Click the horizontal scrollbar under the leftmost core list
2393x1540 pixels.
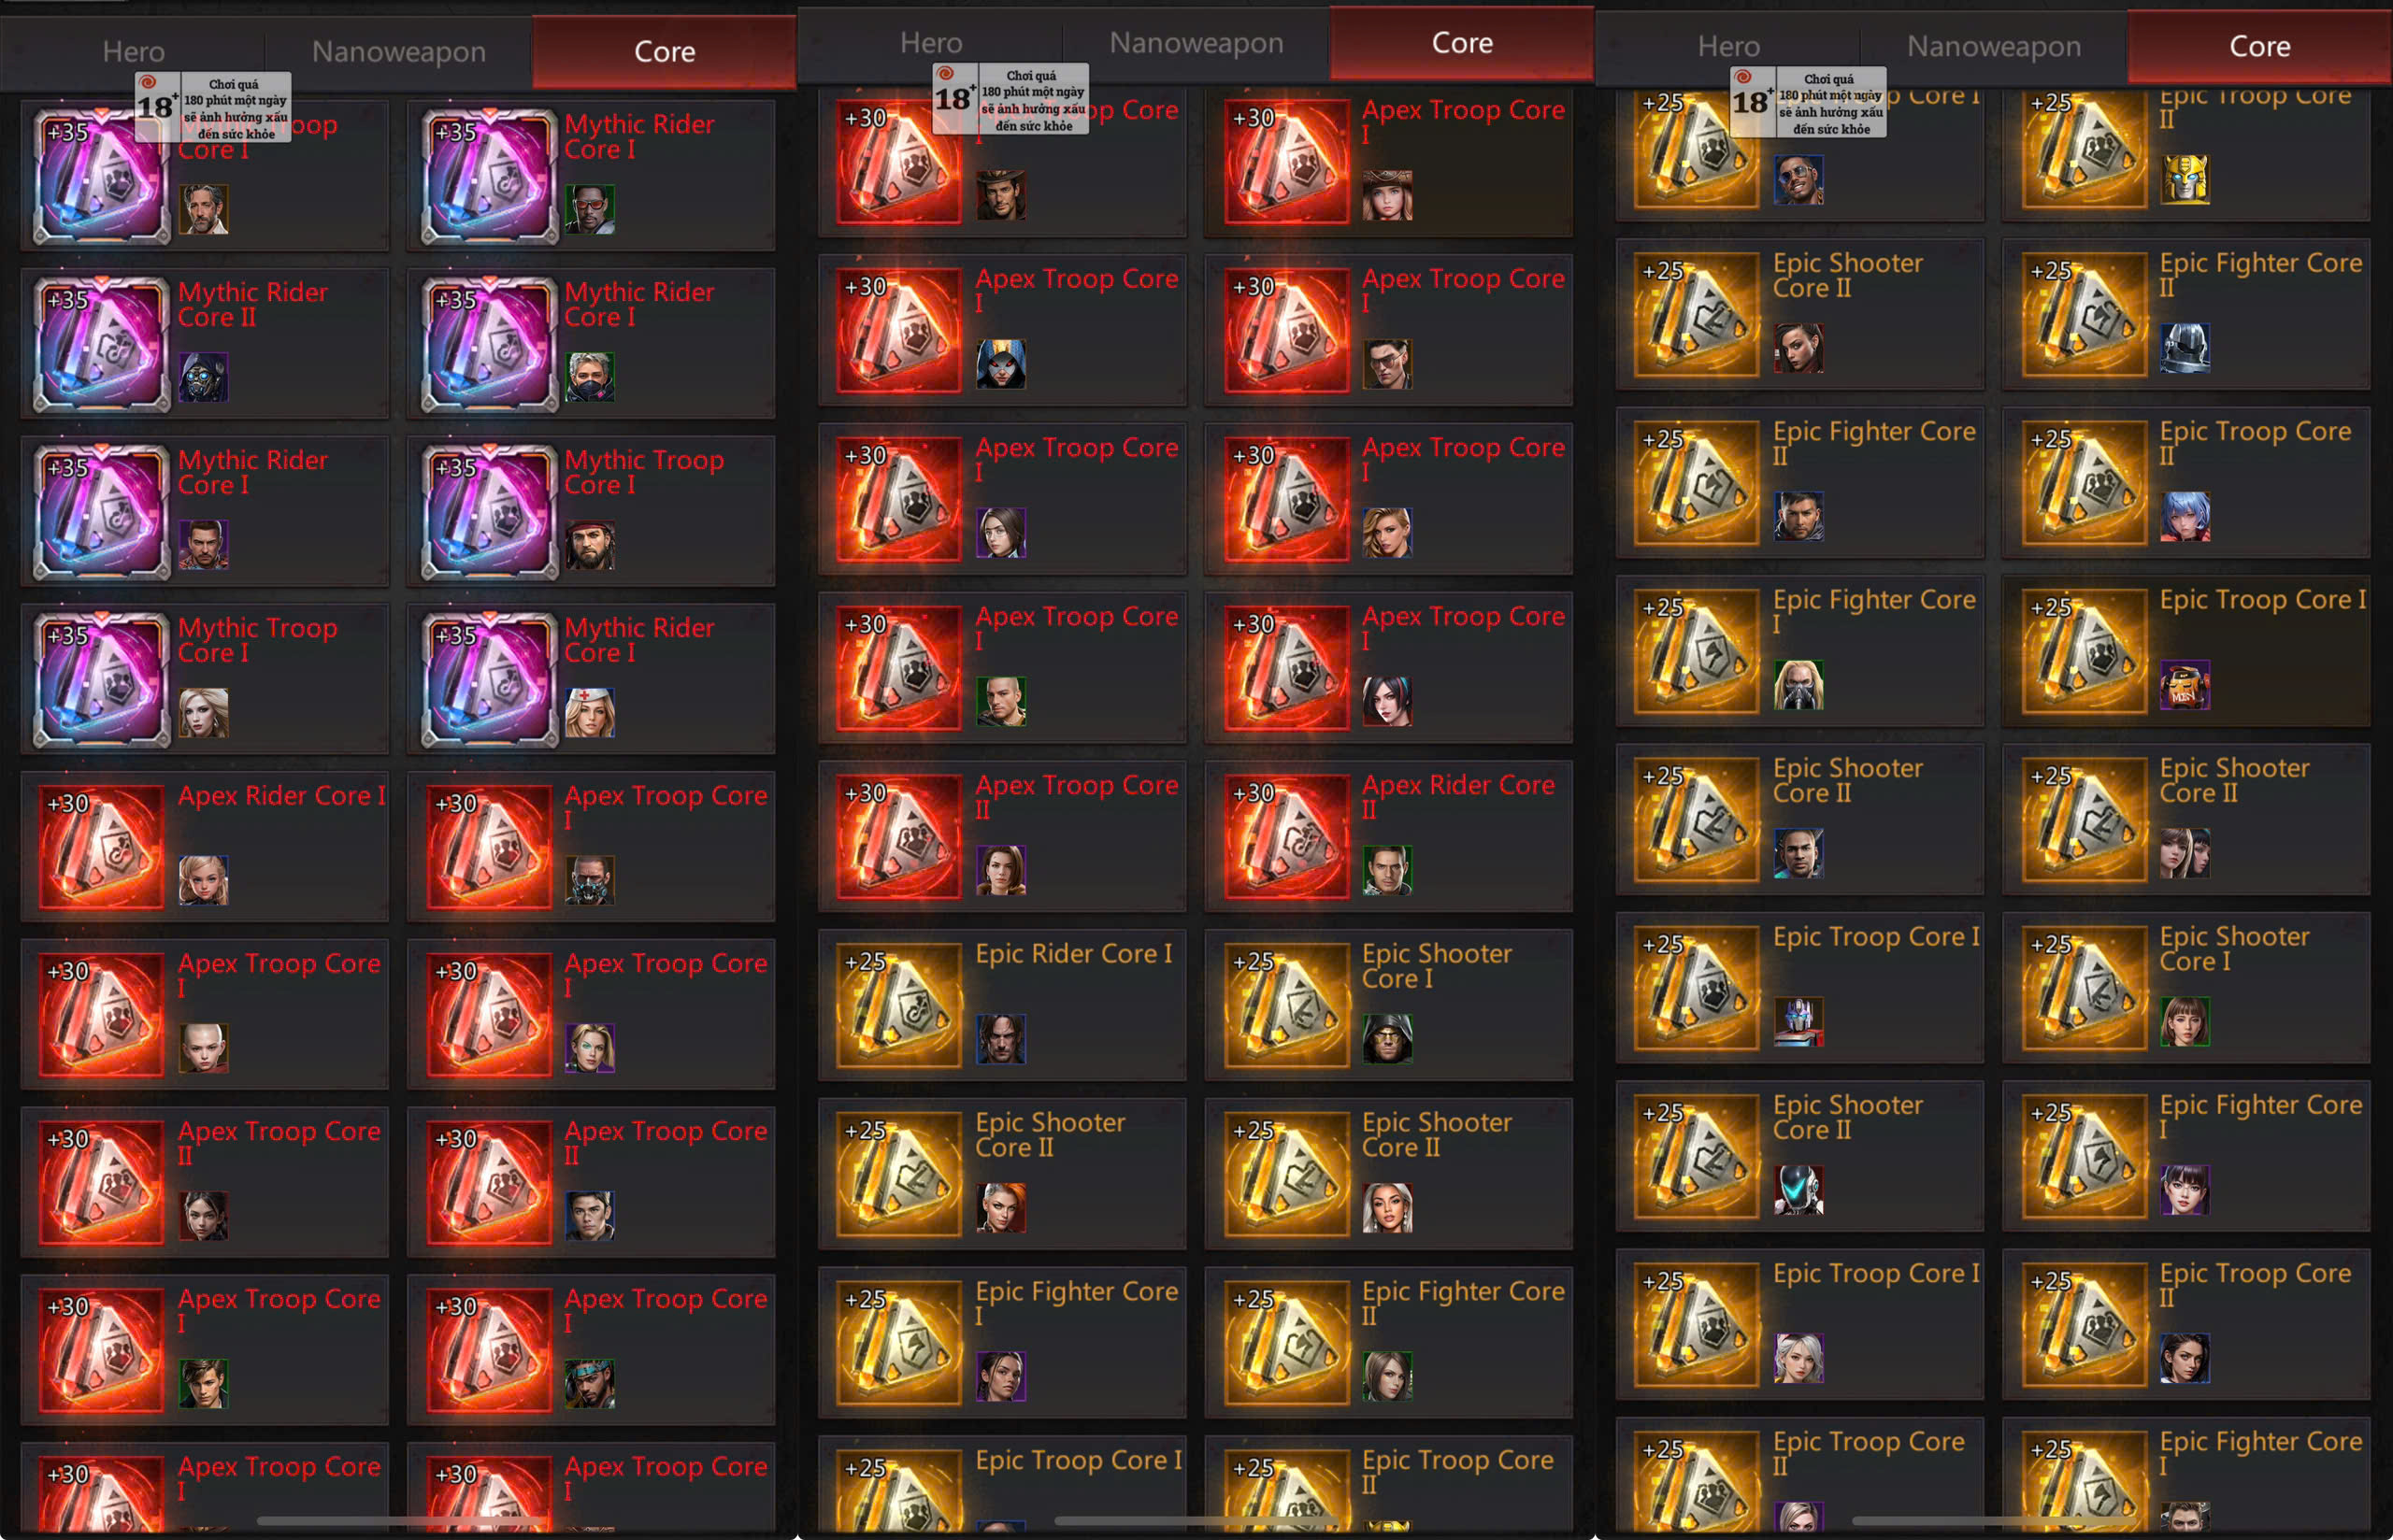pos(402,1521)
